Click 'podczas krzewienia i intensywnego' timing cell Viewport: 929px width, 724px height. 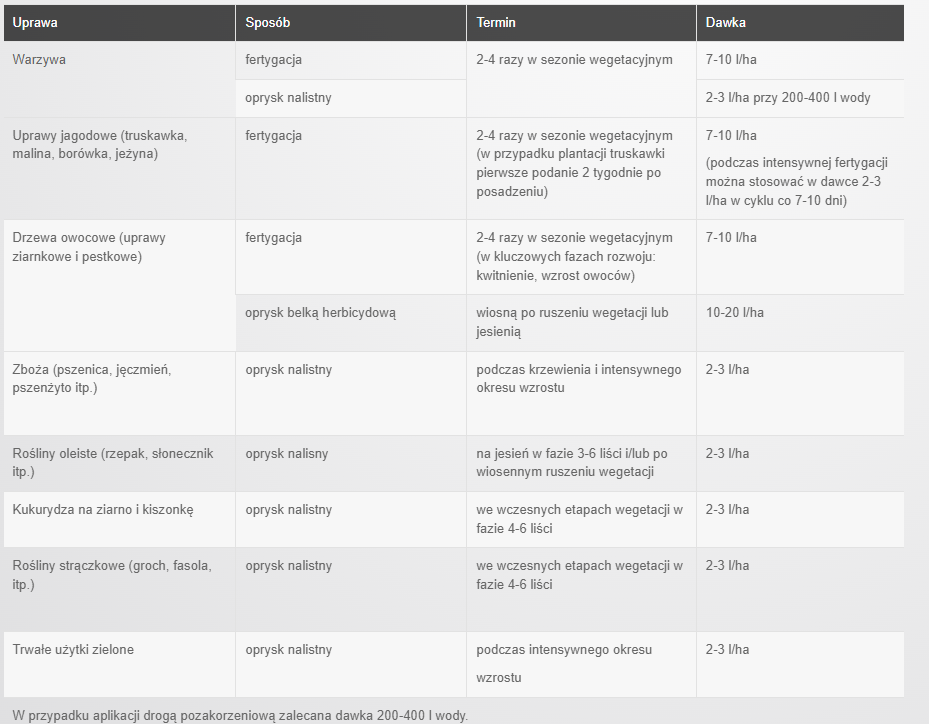(x=581, y=393)
